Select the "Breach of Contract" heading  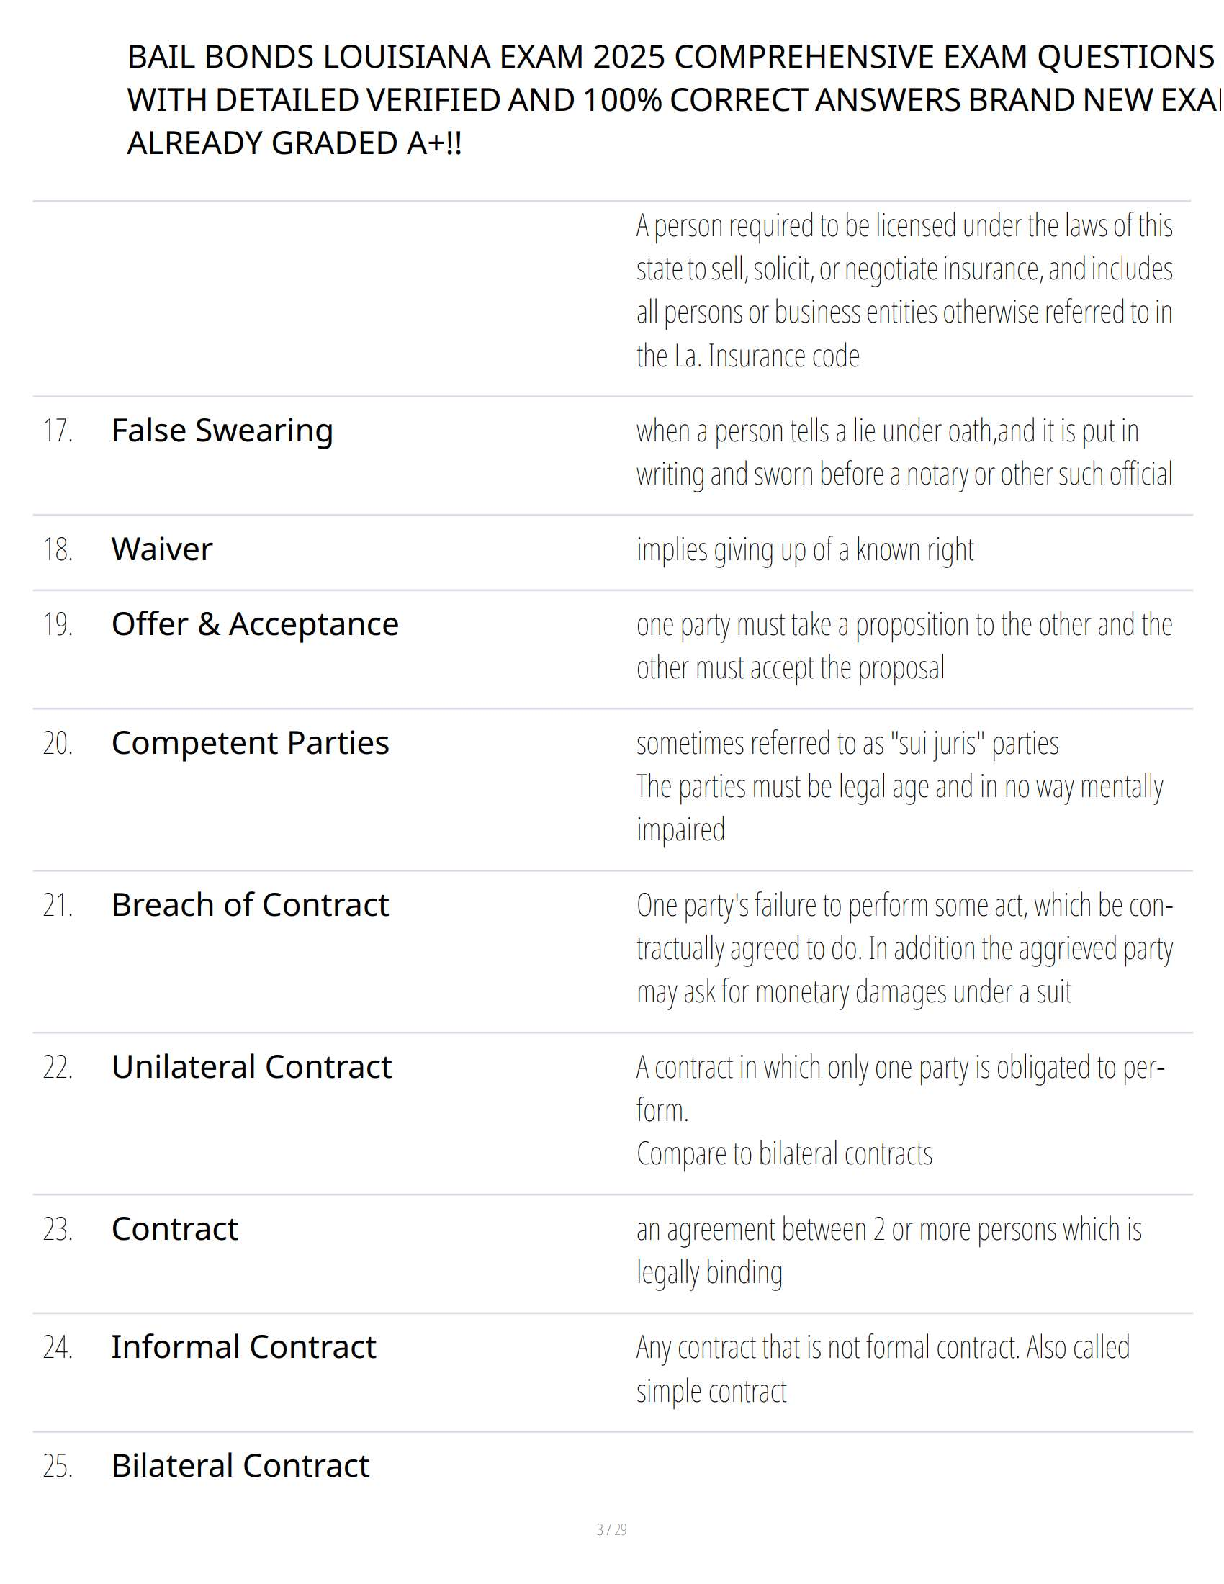250,905
